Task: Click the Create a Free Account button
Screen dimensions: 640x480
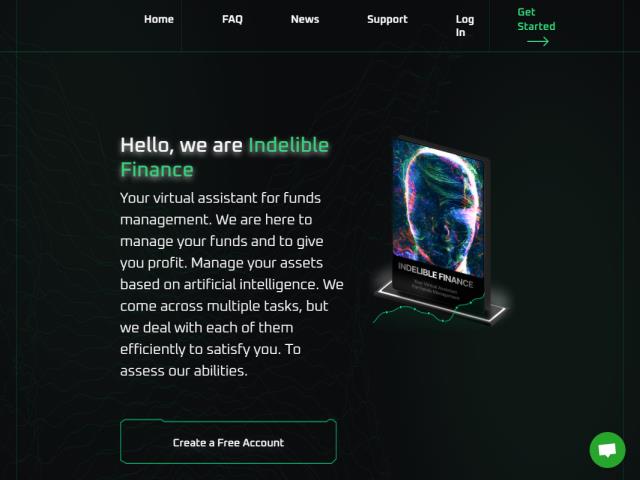Action: pos(228,442)
